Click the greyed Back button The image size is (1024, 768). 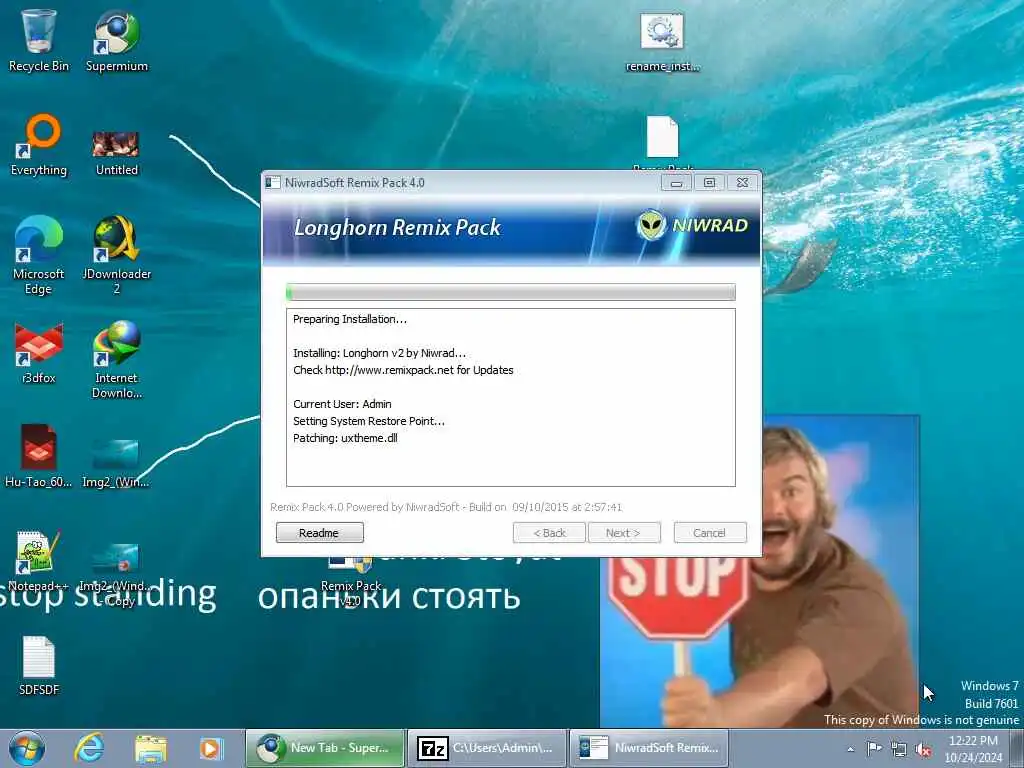(x=549, y=533)
